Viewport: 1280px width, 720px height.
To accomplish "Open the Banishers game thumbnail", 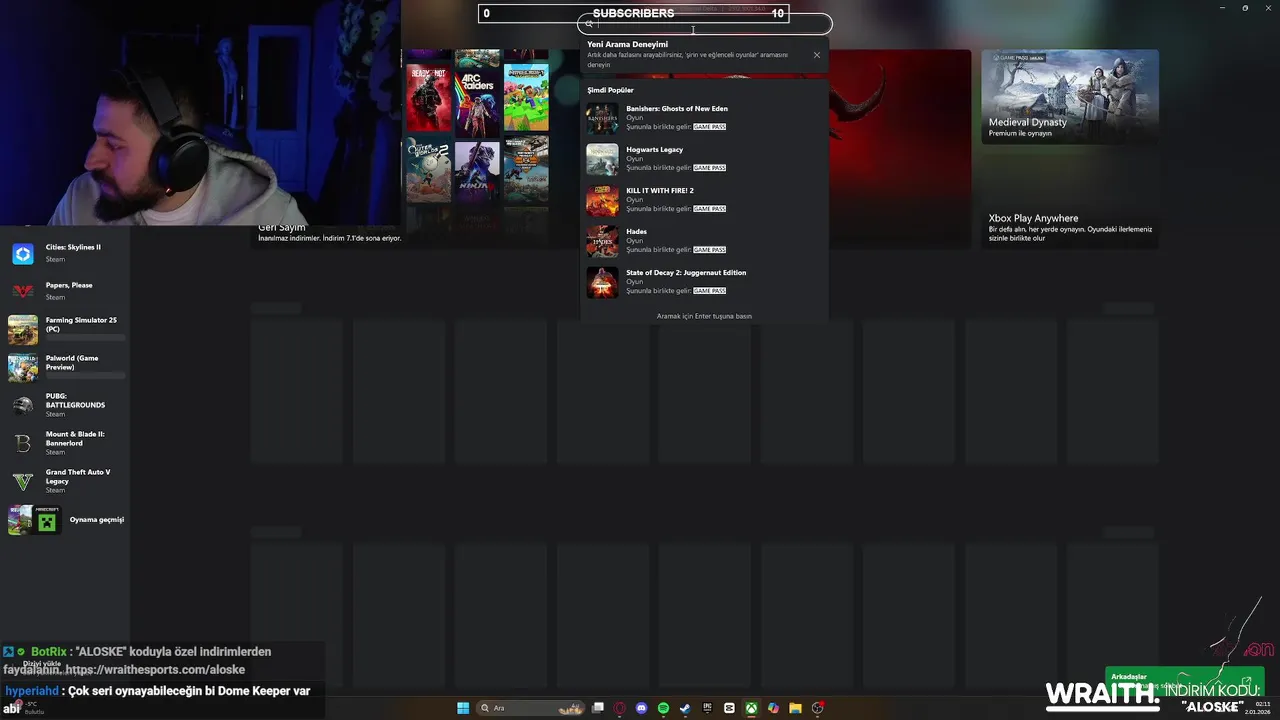I will coord(602,118).
